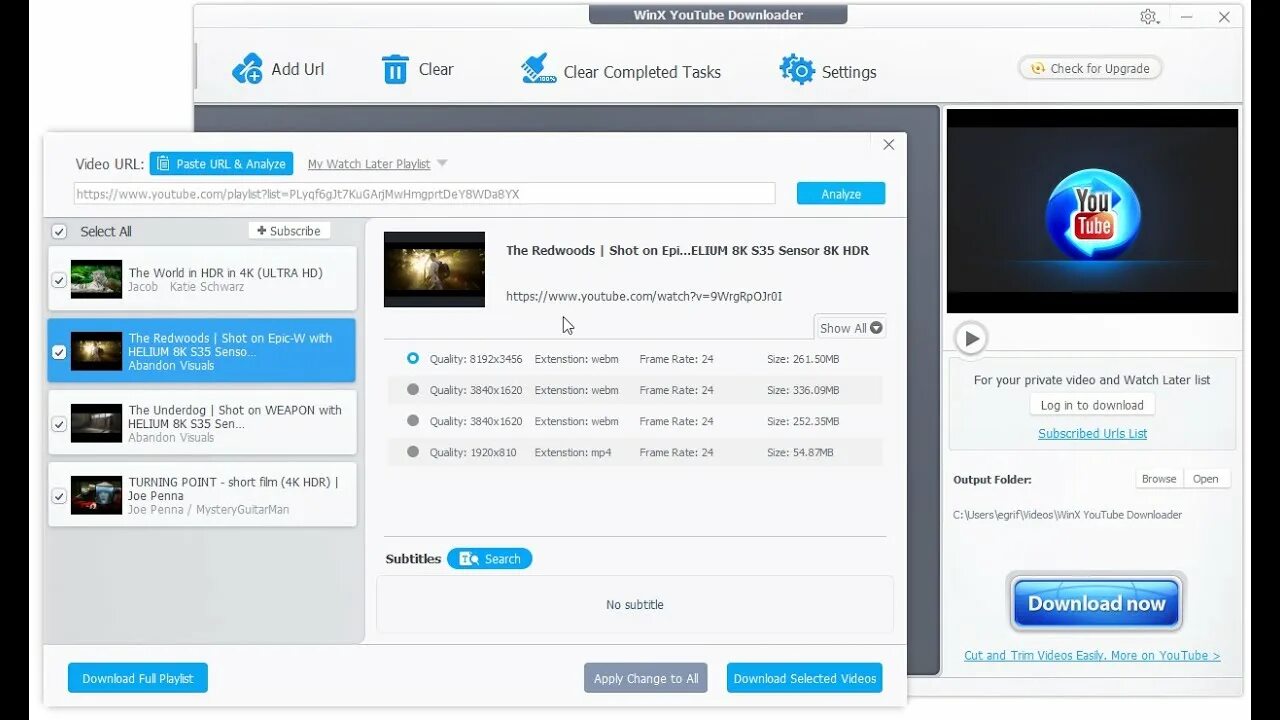Click the TURNING POINT video thumbnail
This screenshot has height=720, width=1280.
pyautogui.click(x=96, y=495)
